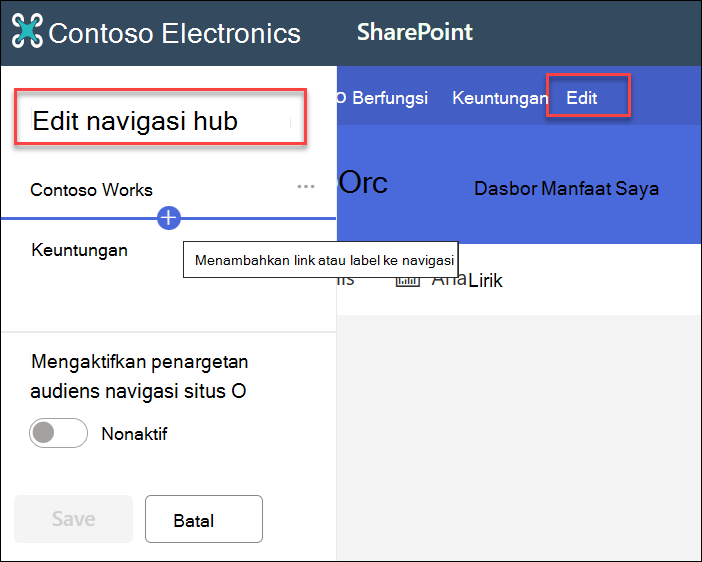Click Edit in the hub navigation bar

coord(582,98)
